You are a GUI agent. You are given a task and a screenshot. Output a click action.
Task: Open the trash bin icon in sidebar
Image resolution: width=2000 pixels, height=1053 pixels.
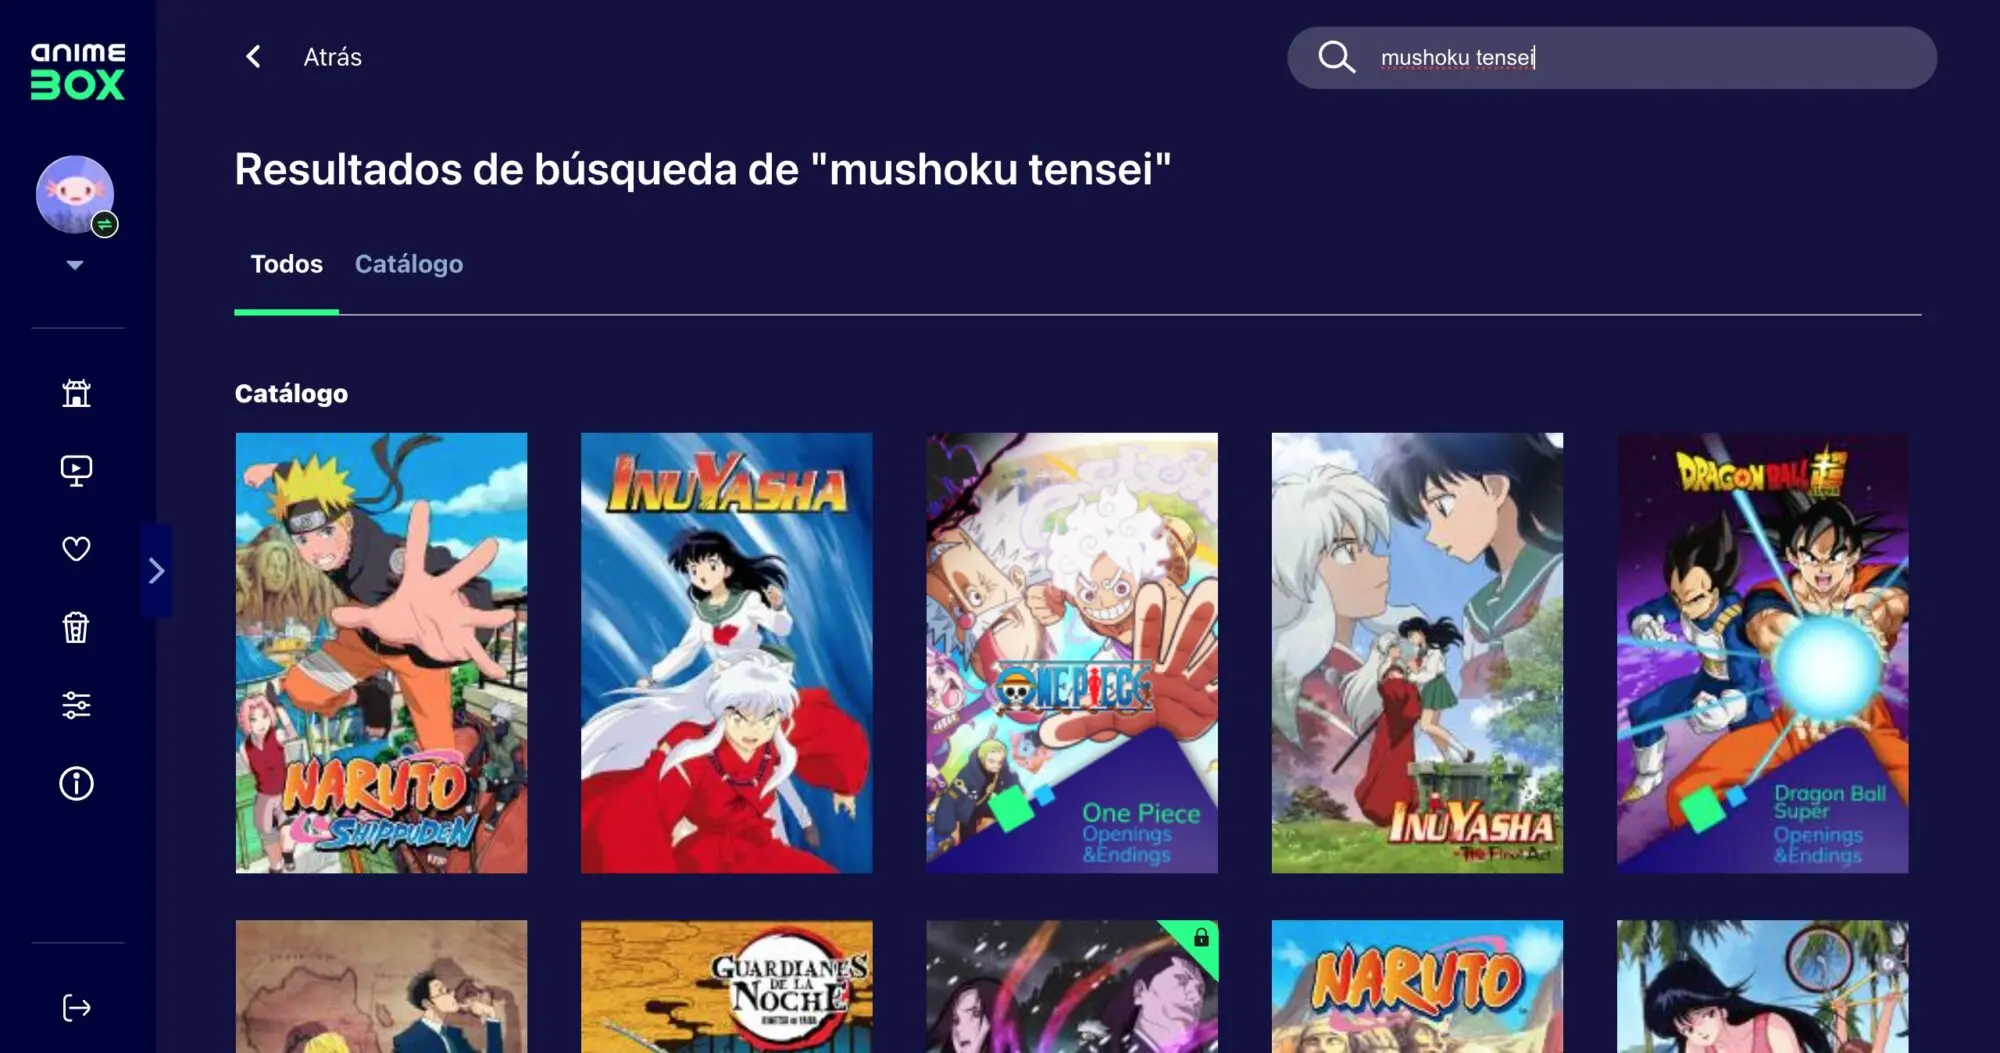pyautogui.click(x=76, y=627)
